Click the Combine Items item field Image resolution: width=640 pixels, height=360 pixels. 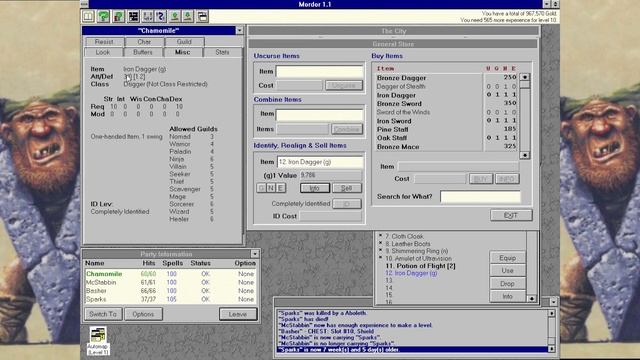(320, 115)
